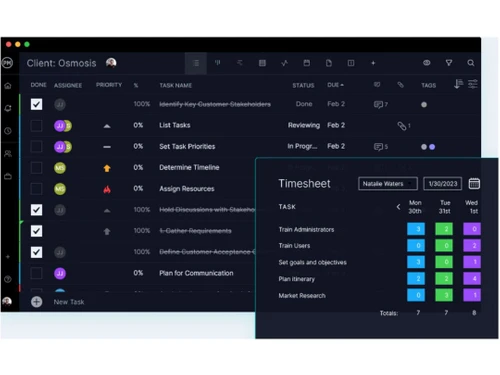Click grey tag dot on first task row

click(x=424, y=105)
